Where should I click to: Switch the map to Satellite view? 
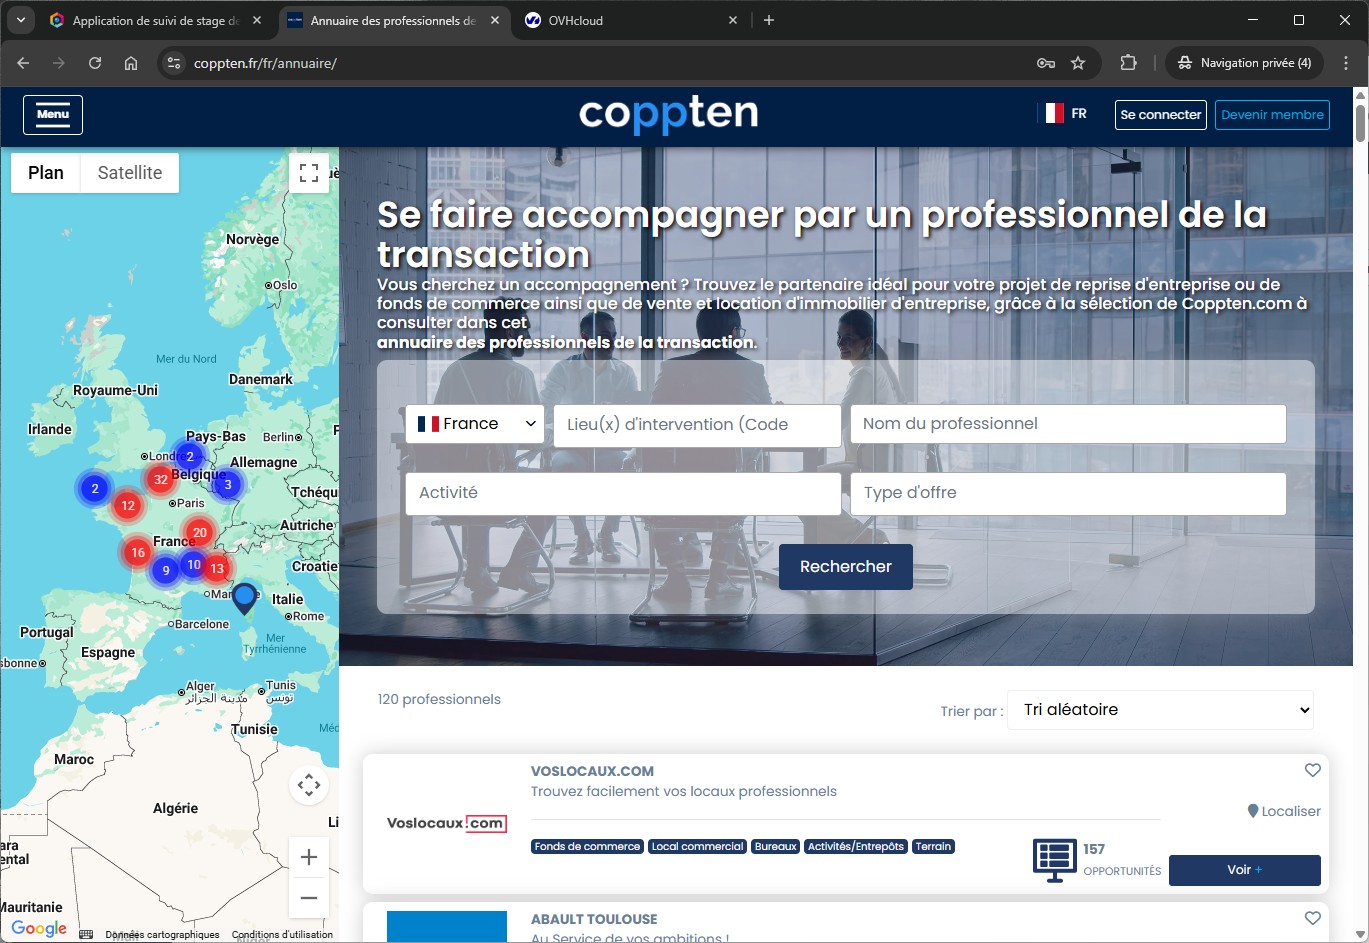tap(129, 173)
